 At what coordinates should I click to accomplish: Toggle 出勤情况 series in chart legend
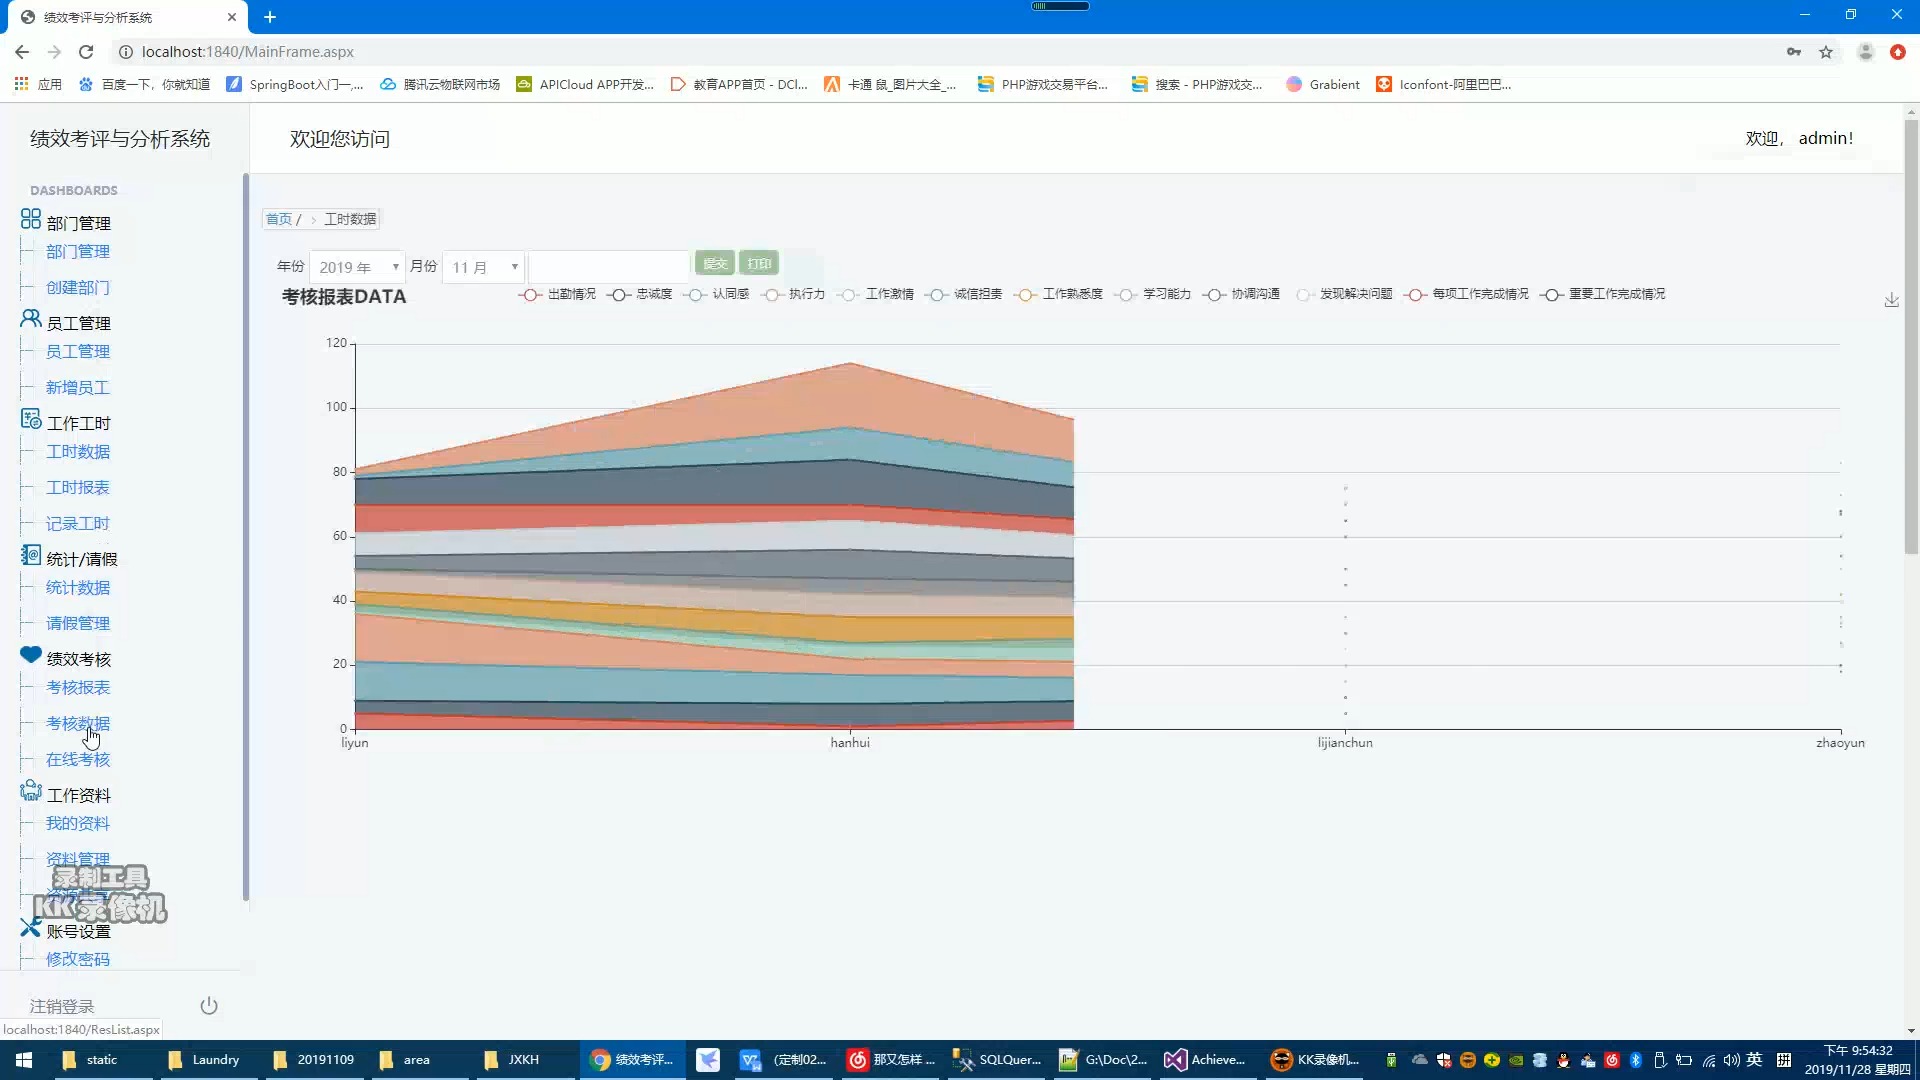[x=558, y=294]
